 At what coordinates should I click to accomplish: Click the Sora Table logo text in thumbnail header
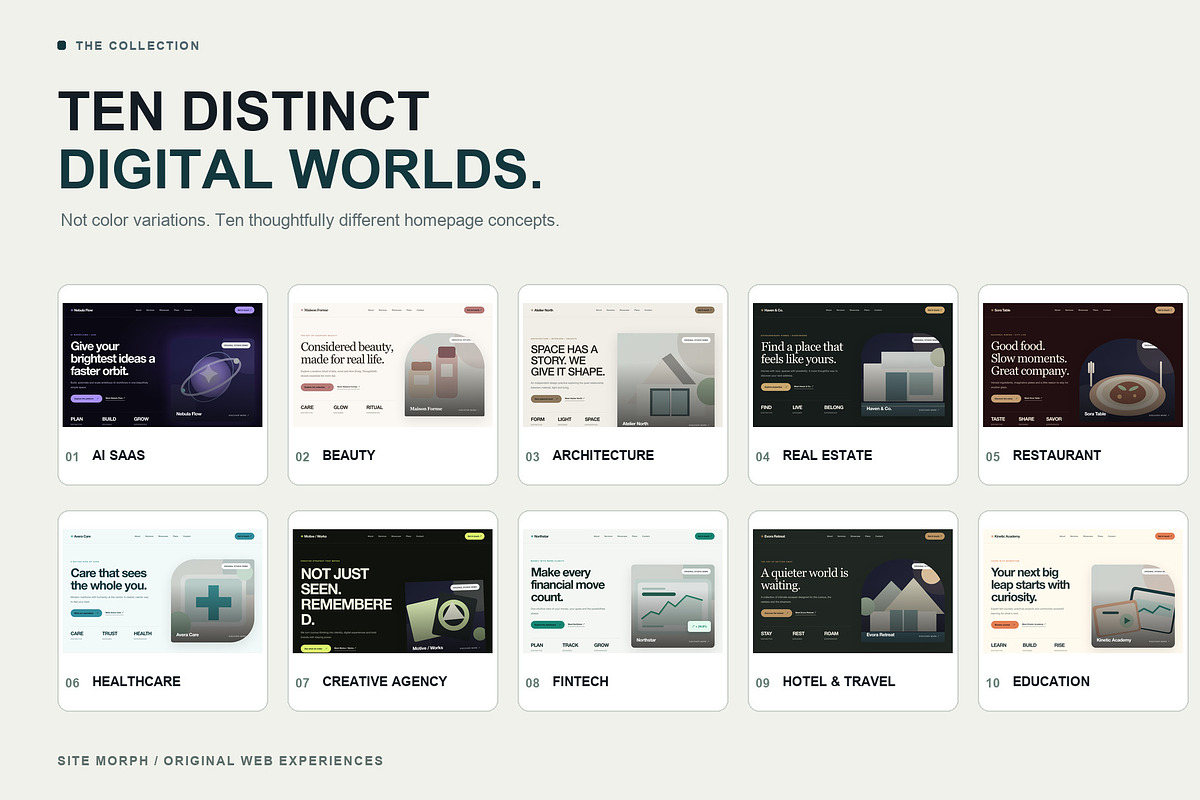click(1001, 311)
